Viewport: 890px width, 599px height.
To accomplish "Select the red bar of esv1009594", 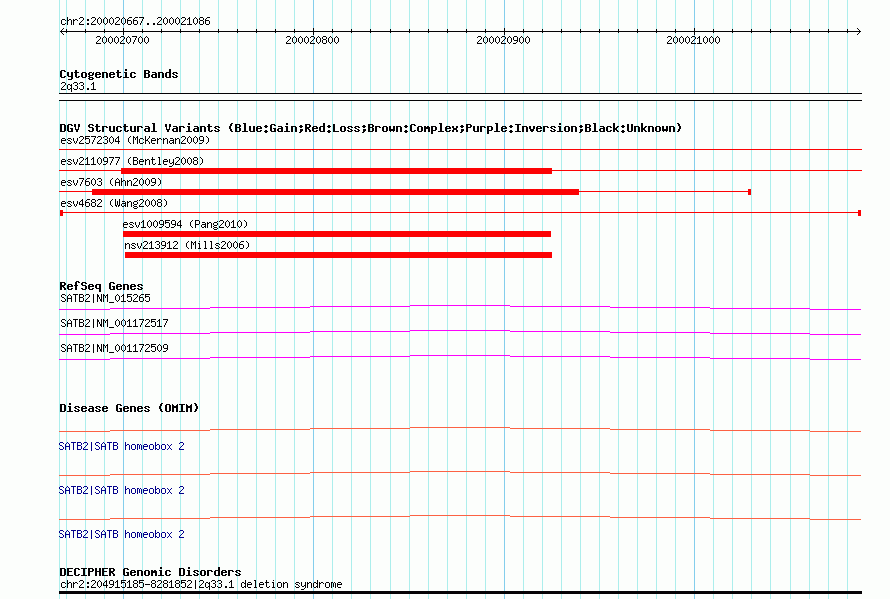I will tap(337, 234).
